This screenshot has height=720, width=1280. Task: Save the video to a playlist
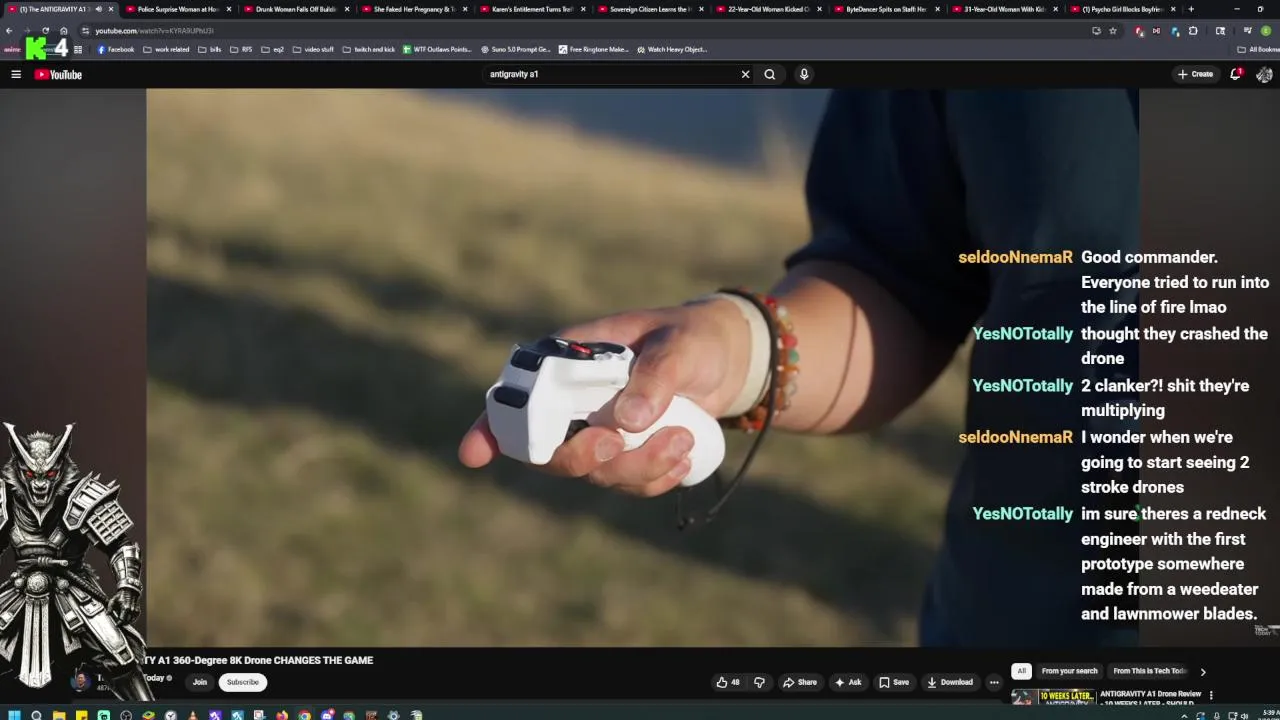[894, 682]
